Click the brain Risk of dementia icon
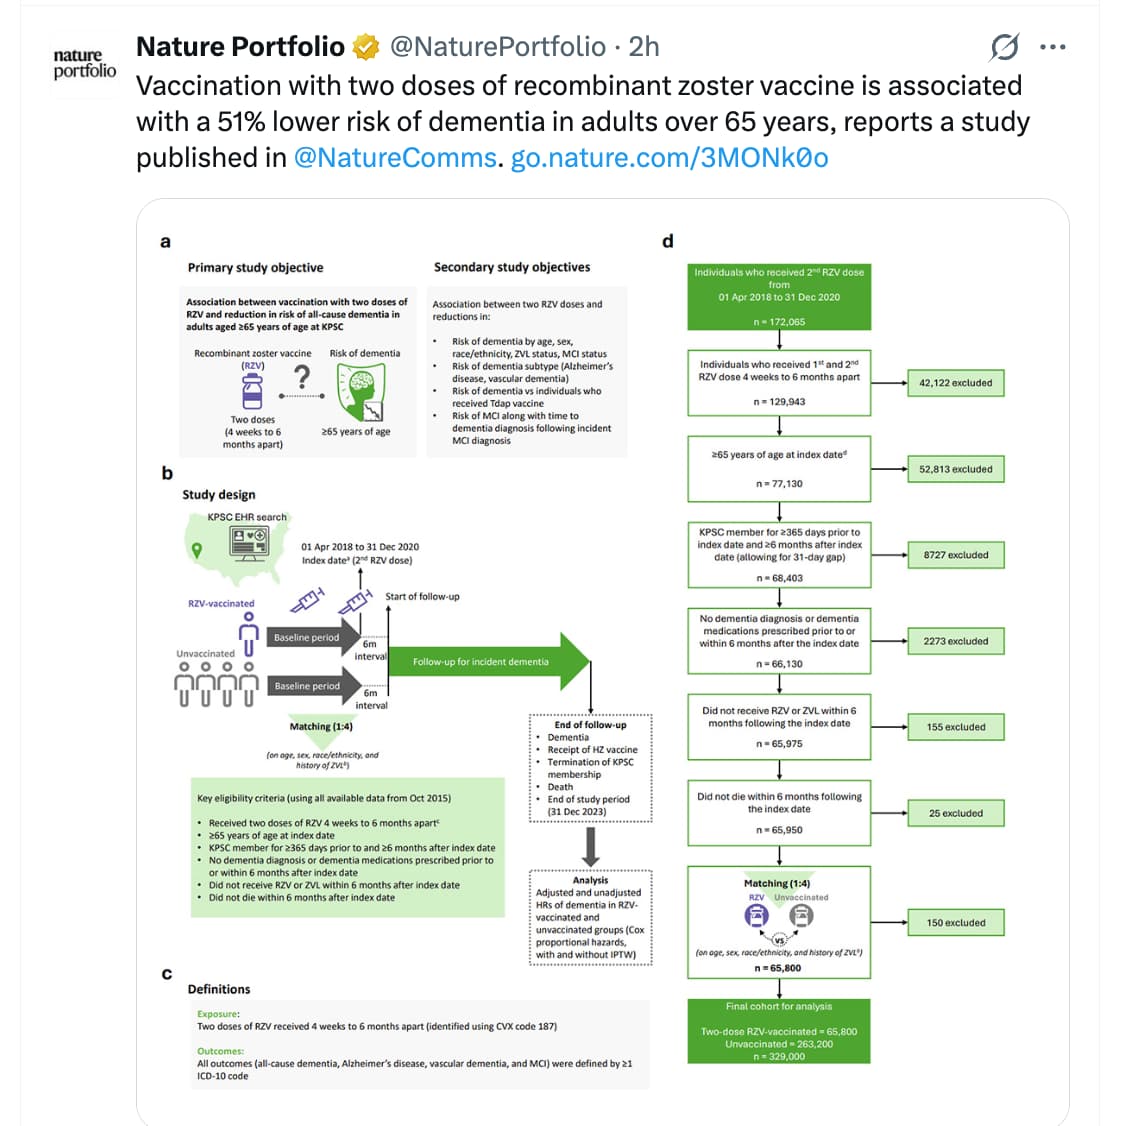Screen dimensions: 1128x1126 coord(362,392)
